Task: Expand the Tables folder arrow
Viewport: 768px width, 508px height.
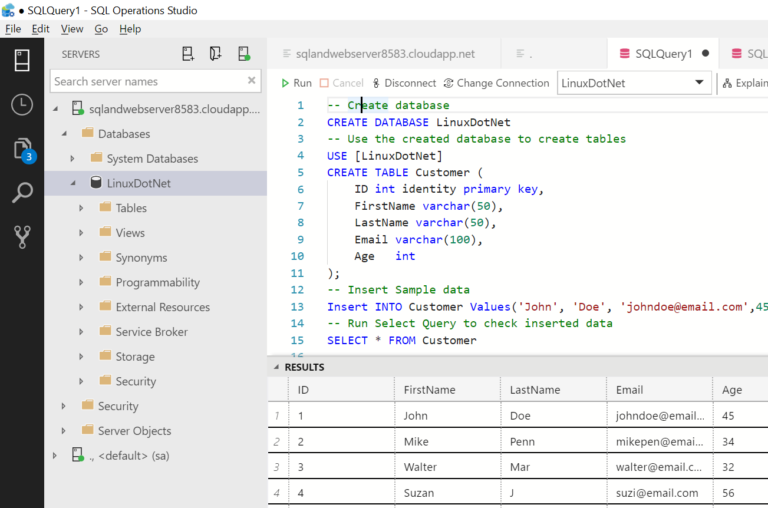Action: pos(81,208)
